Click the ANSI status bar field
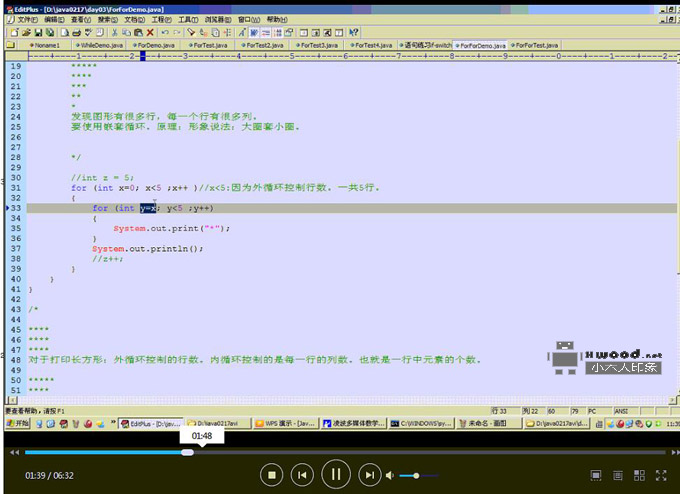The height and width of the screenshot is (494, 680). pos(626,411)
